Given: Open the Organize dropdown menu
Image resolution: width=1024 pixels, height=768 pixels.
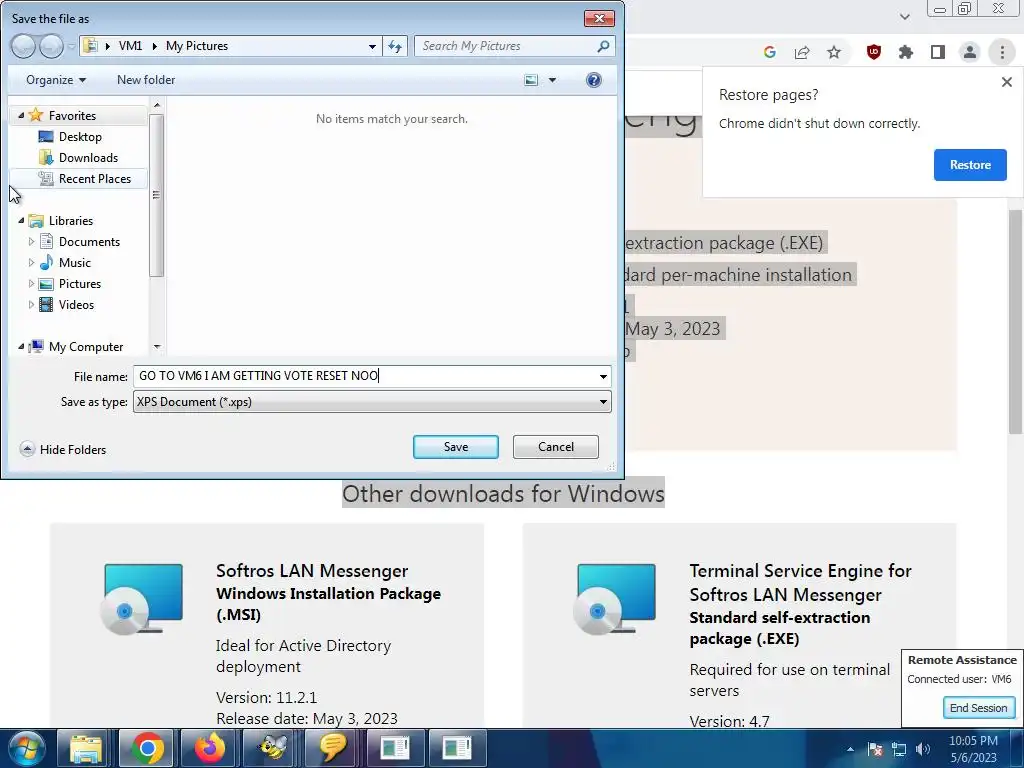Looking at the screenshot, I should click(56, 80).
